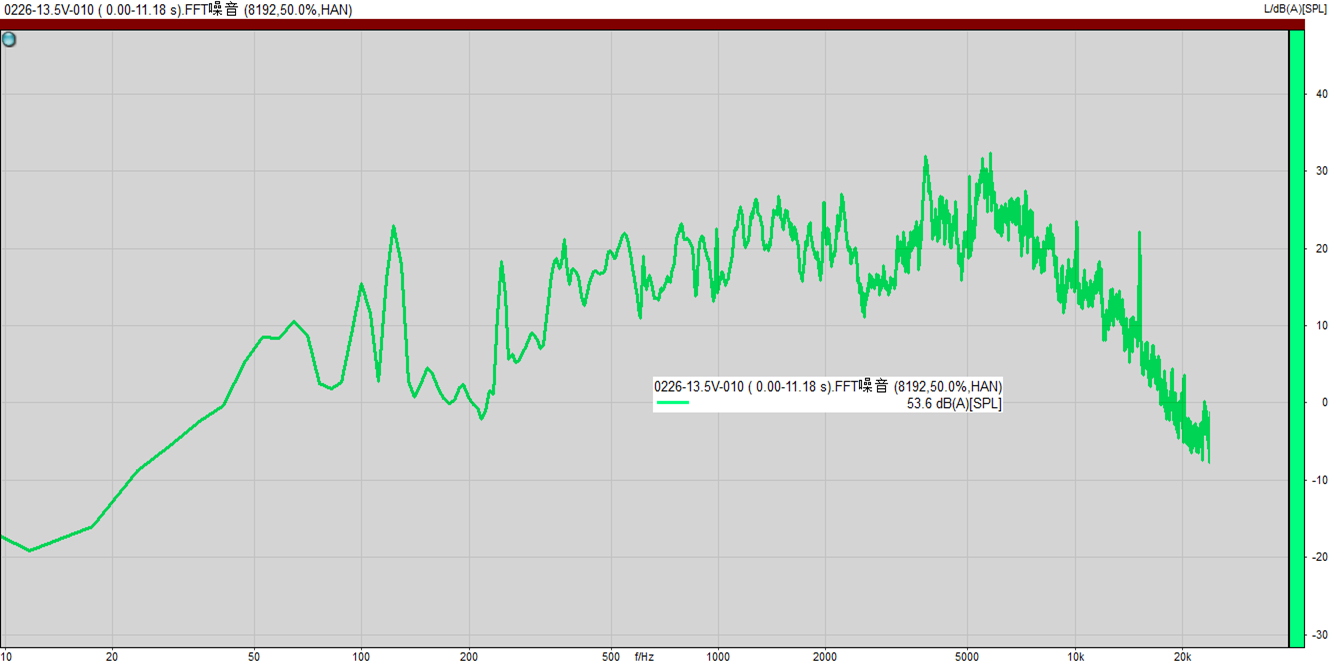Screen dimensions: 1331x665
Task: Click the 5000 Hz axis tick label
Action: (966, 657)
